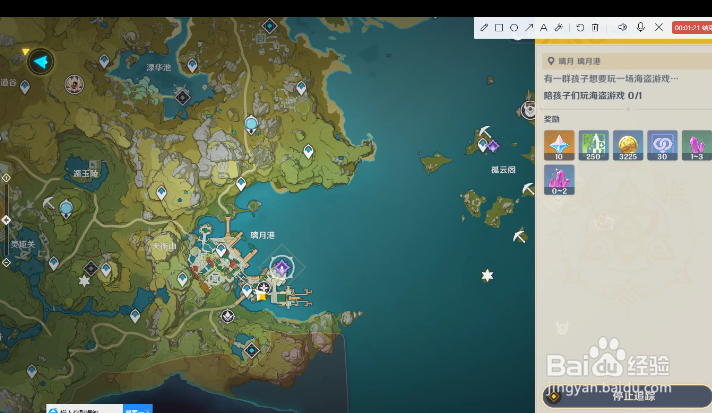Screen dimensions: 712x413
Task: Click the Statue of Seven beside the 遥玉陵 pickaxe
Action: coord(66,210)
